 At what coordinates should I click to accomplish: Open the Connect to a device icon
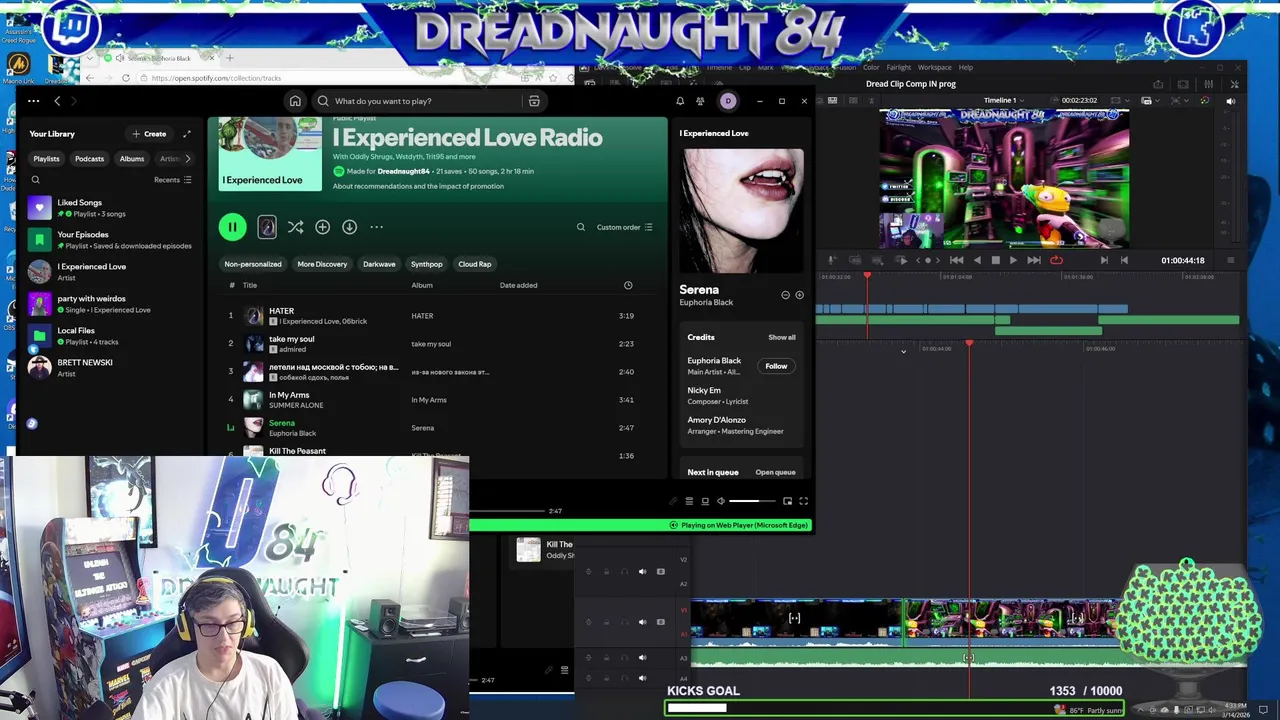point(705,501)
